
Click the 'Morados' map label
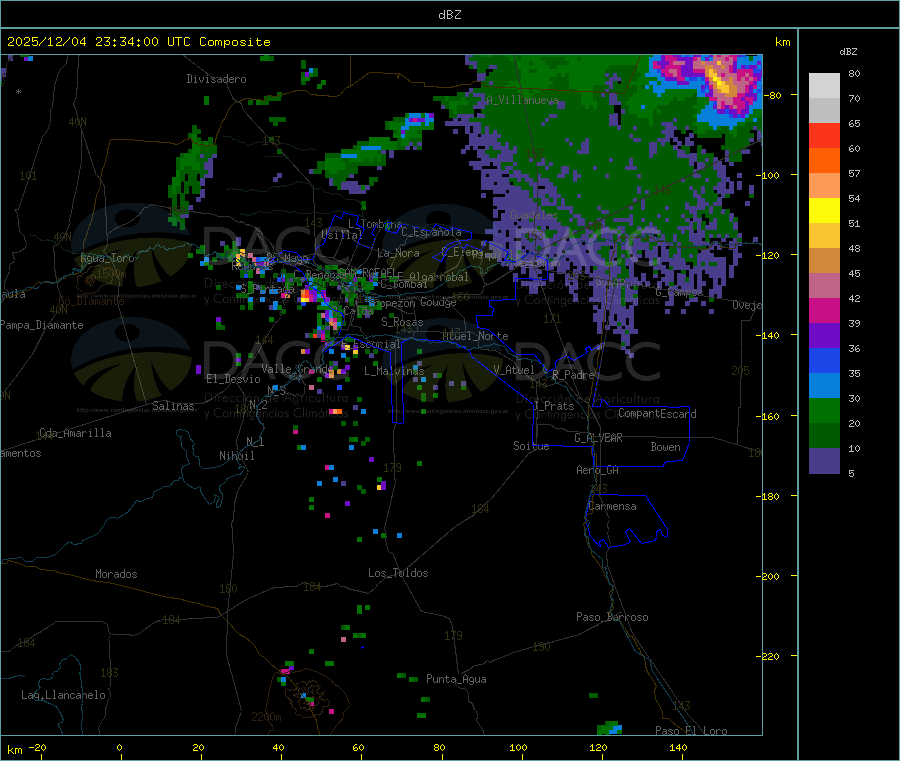tap(116, 574)
